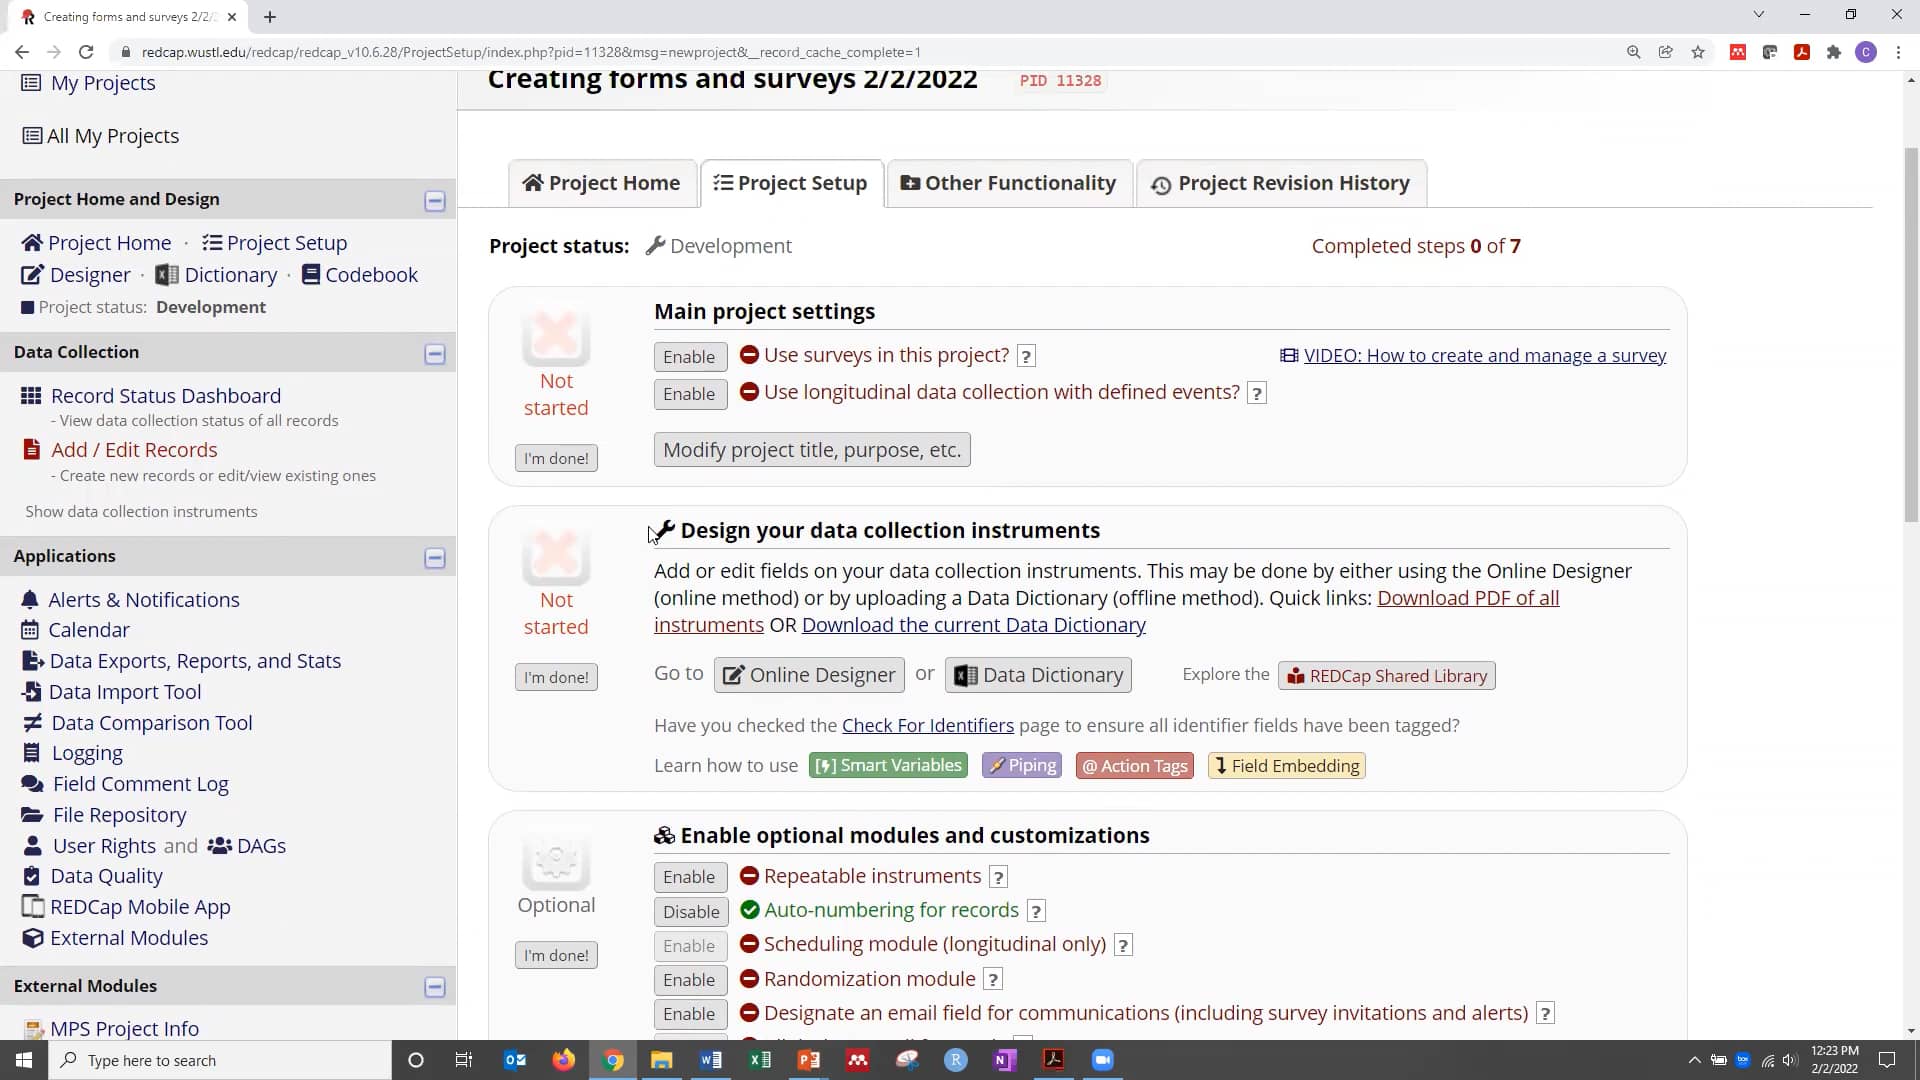This screenshot has width=1920, height=1080.
Task: Collapse the Applications panel
Action: click(435, 558)
